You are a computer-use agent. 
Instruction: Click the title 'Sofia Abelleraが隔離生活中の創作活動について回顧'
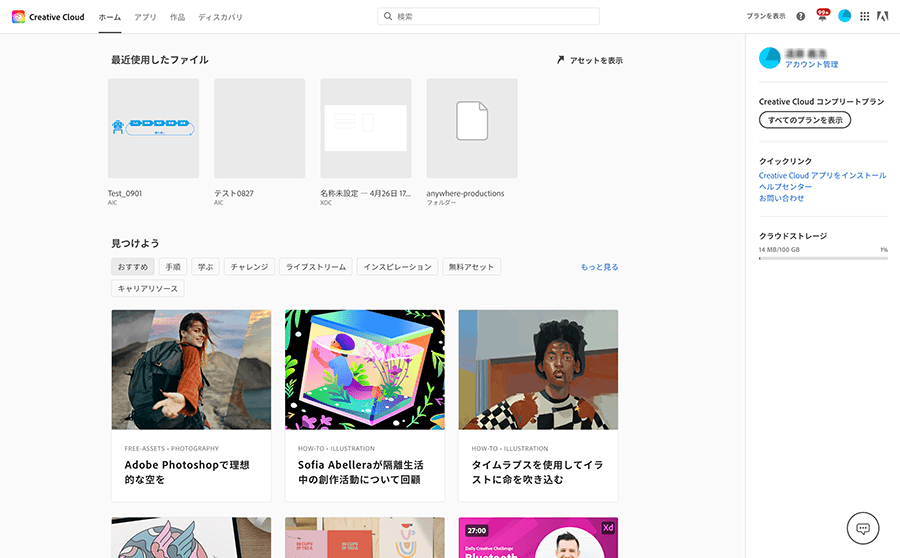tap(360, 472)
